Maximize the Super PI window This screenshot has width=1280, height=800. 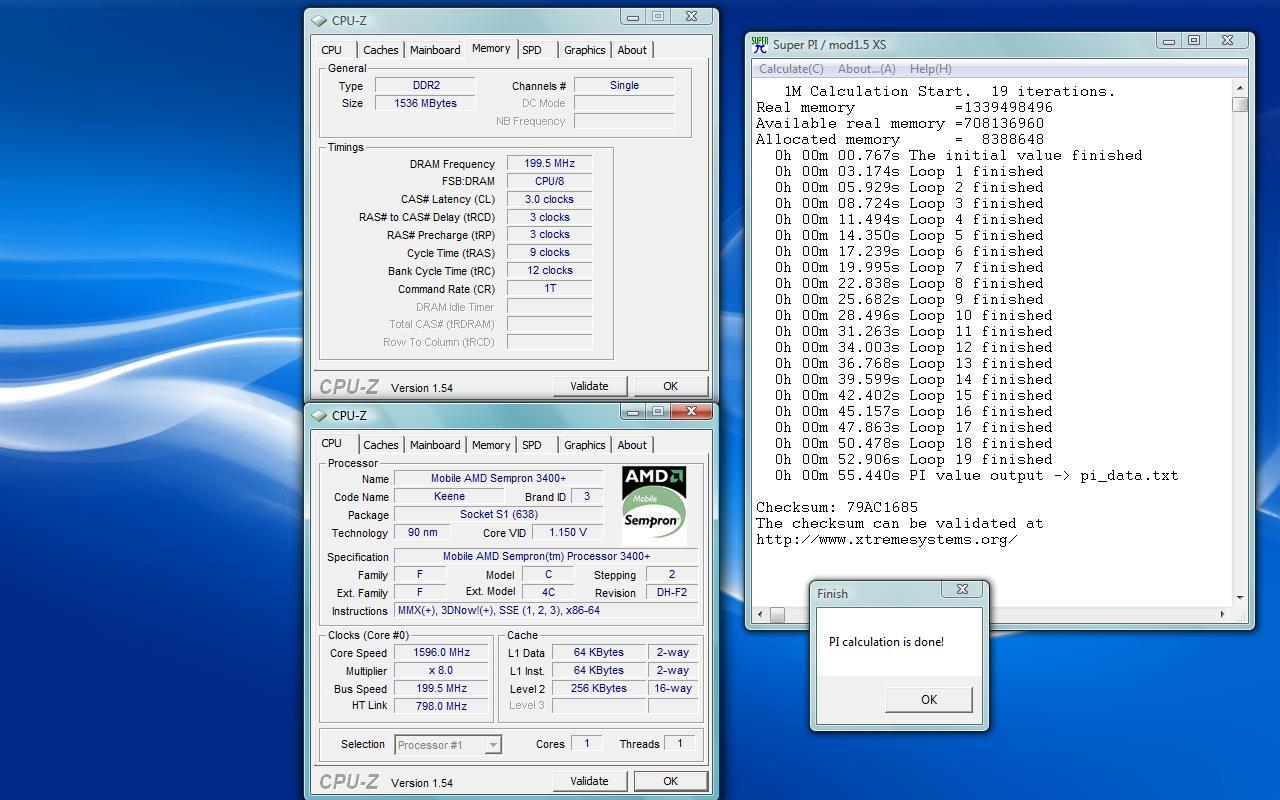coord(1193,40)
